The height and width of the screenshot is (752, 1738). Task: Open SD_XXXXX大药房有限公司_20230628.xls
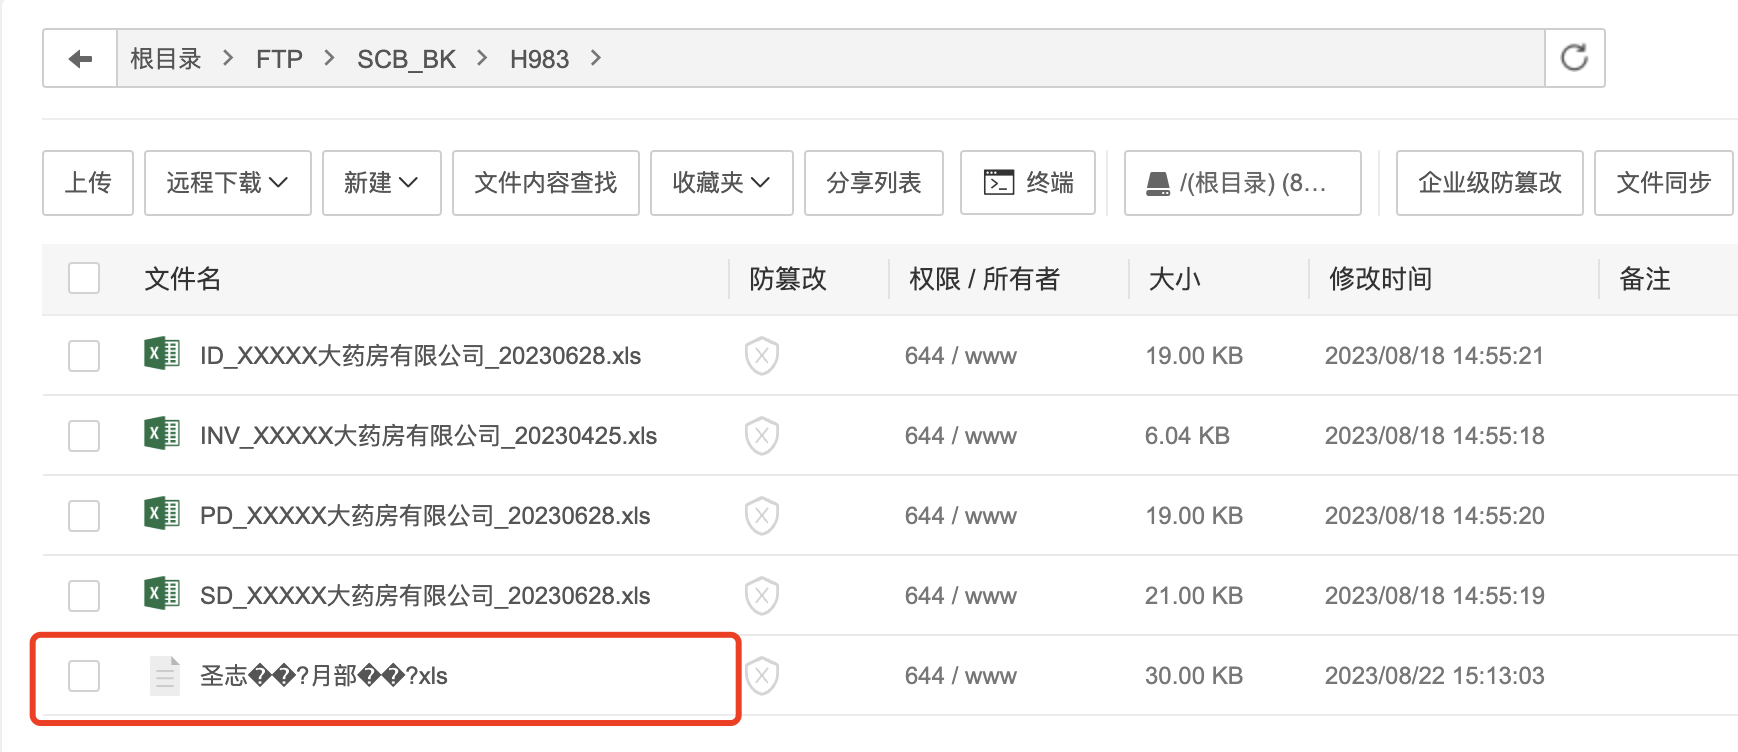[425, 596]
